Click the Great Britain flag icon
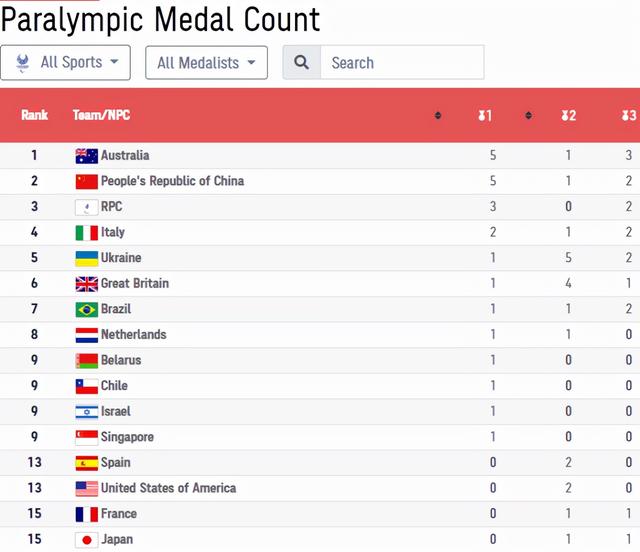640x552 pixels. pyautogui.click(x=86, y=283)
